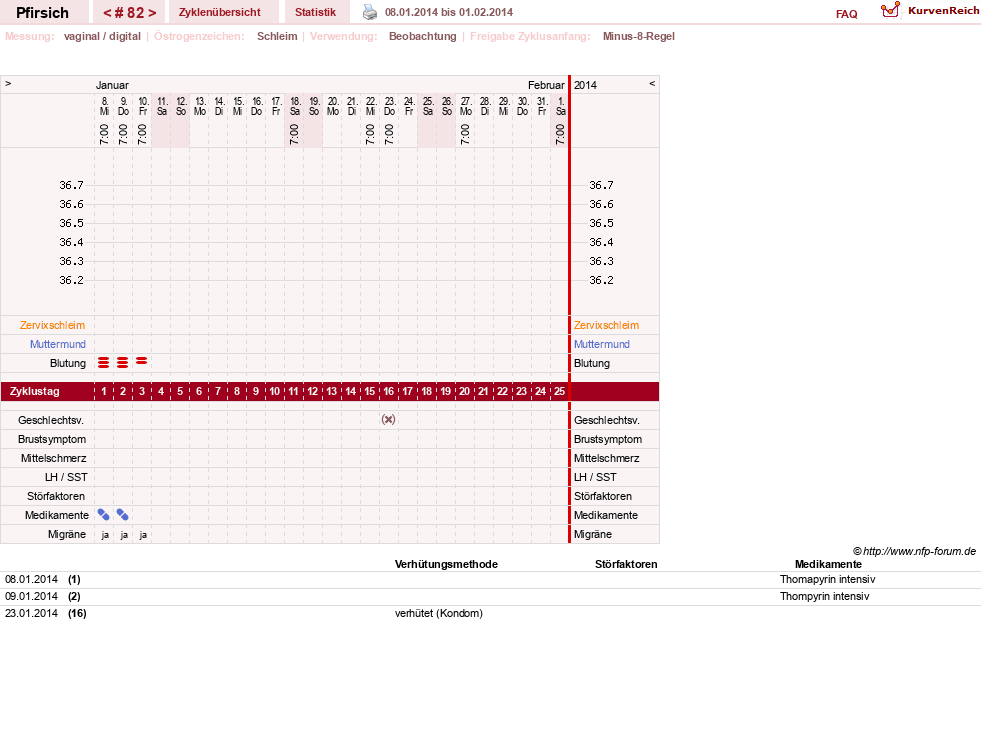The image size is (981, 743).
Task: Click the right Muttermund label
Action: click(x=602, y=344)
